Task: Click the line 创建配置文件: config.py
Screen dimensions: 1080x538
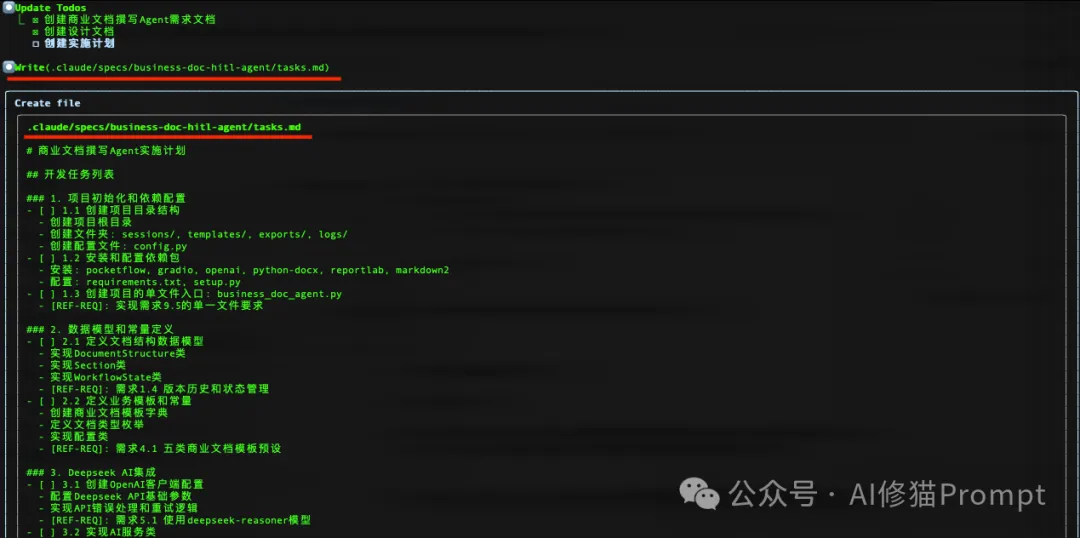Action: click(x=113, y=246)
